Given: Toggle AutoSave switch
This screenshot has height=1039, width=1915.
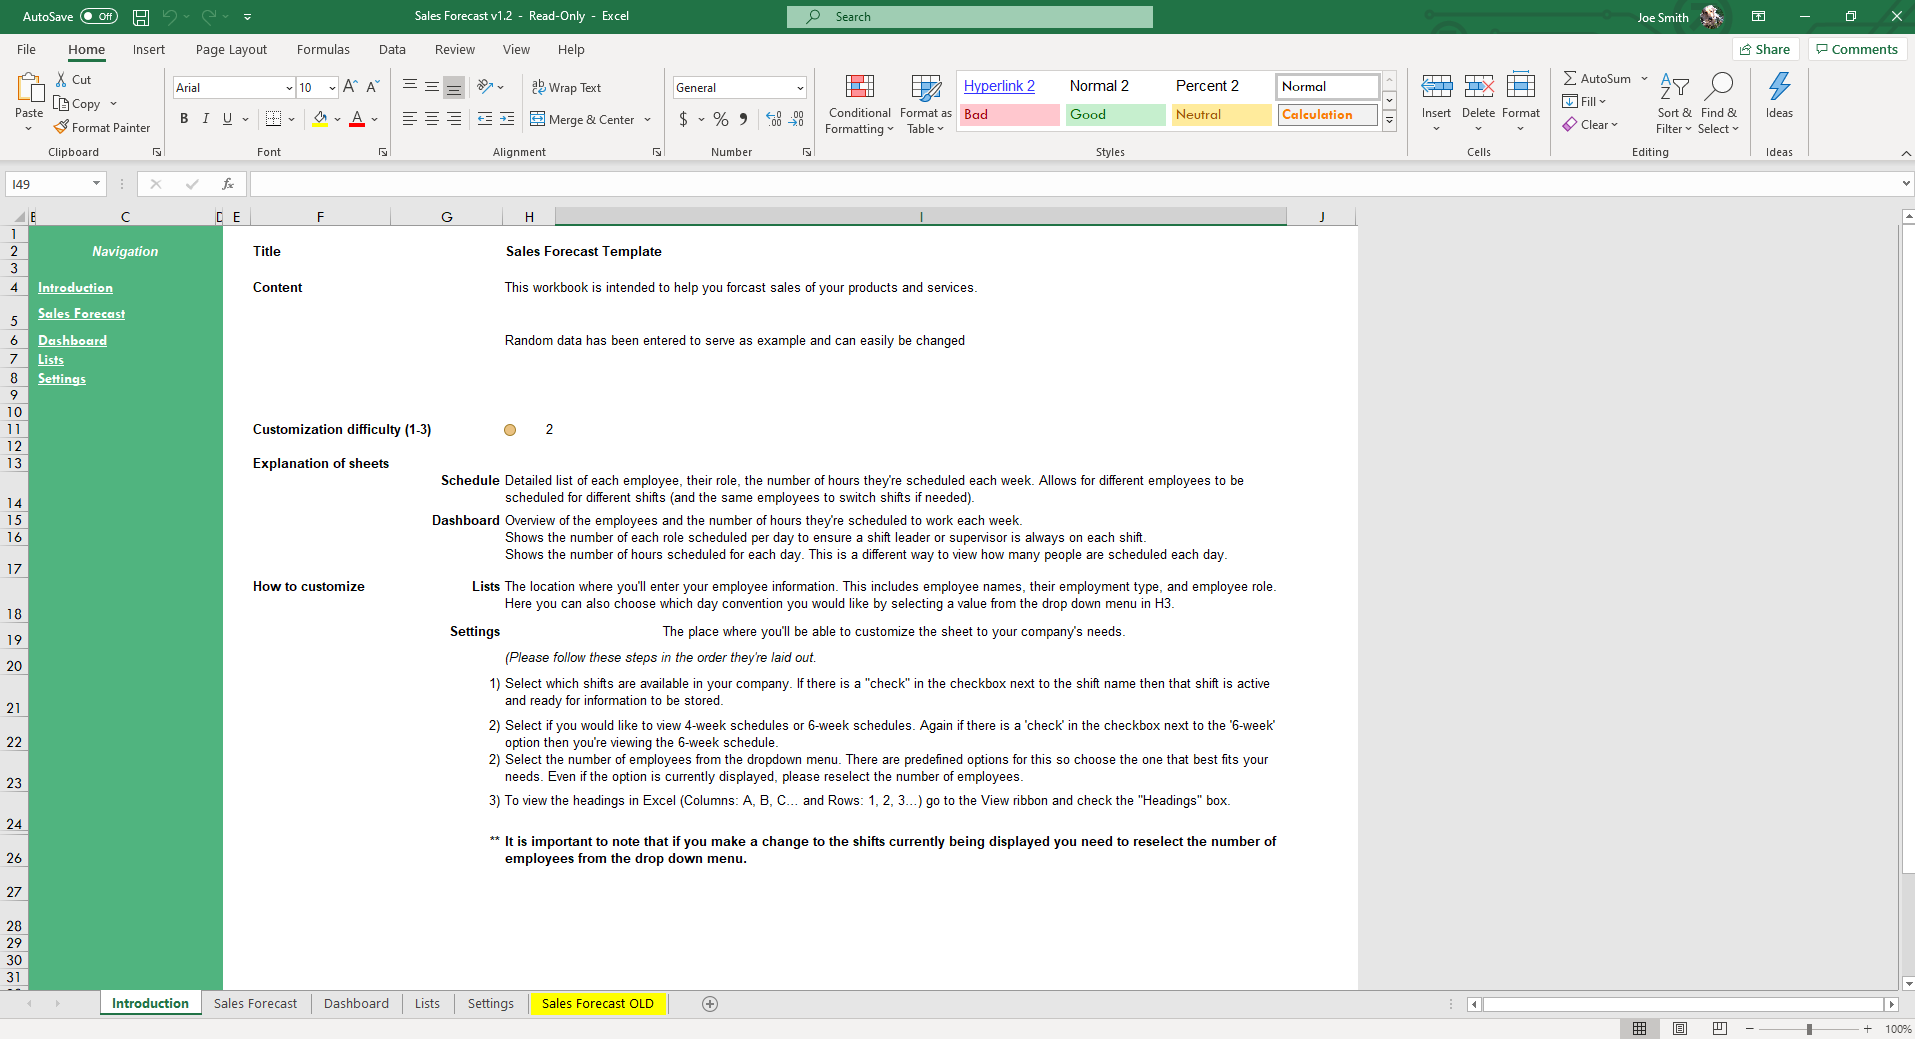Looking at the screenshot, I should (x=98, y=16).
